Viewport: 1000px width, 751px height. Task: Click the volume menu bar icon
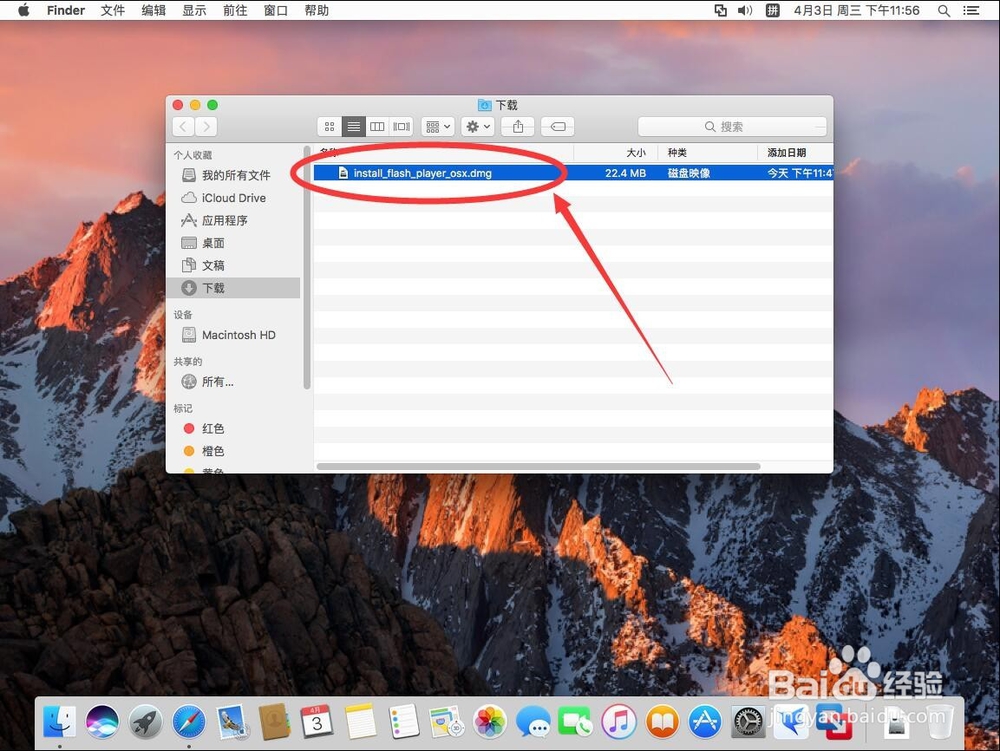[x=745, y=10]
